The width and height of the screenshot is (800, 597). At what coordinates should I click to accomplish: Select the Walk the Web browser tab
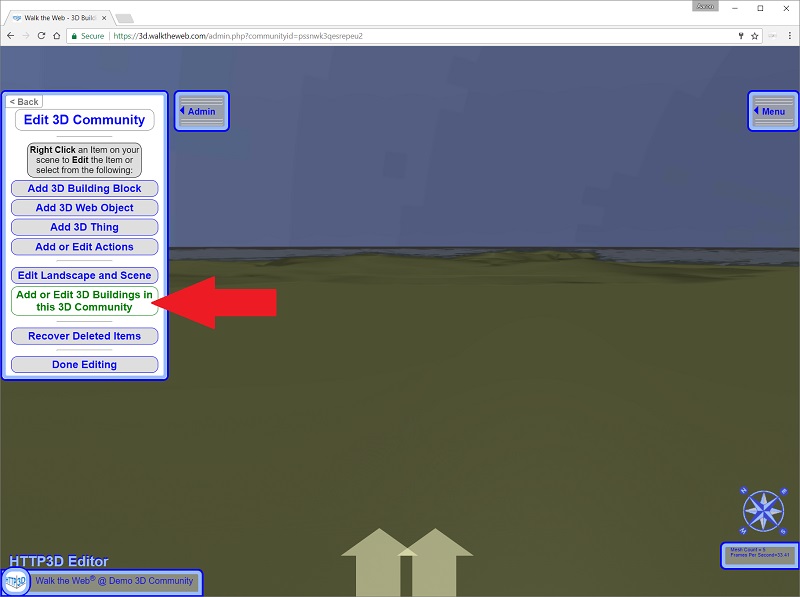(x=59, y=18)
